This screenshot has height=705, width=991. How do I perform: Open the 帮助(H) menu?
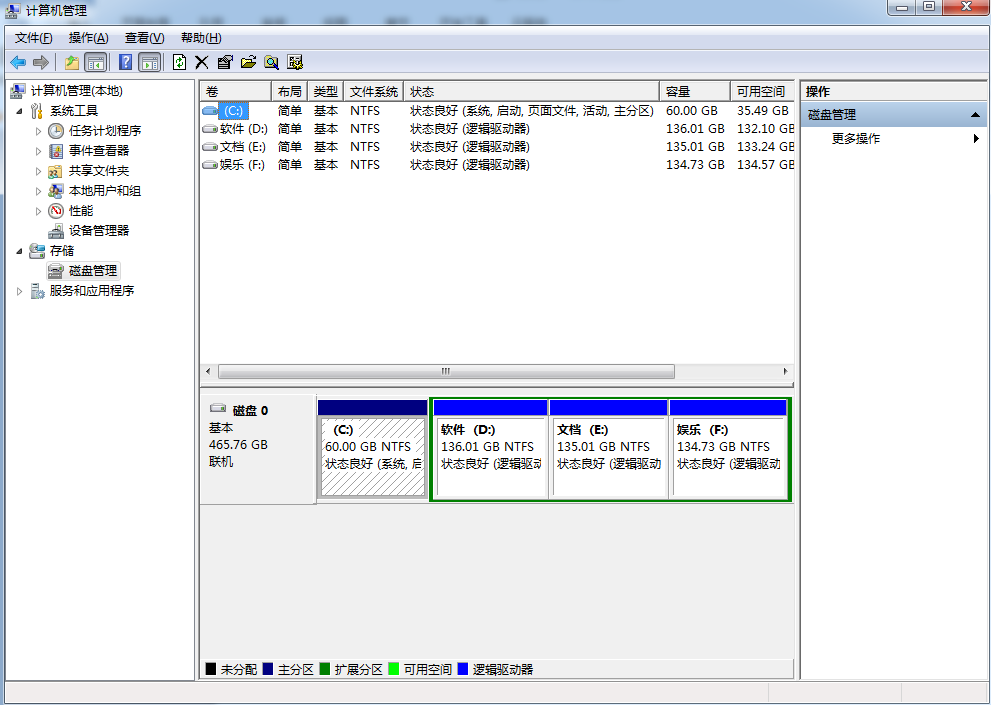[201, 38]
